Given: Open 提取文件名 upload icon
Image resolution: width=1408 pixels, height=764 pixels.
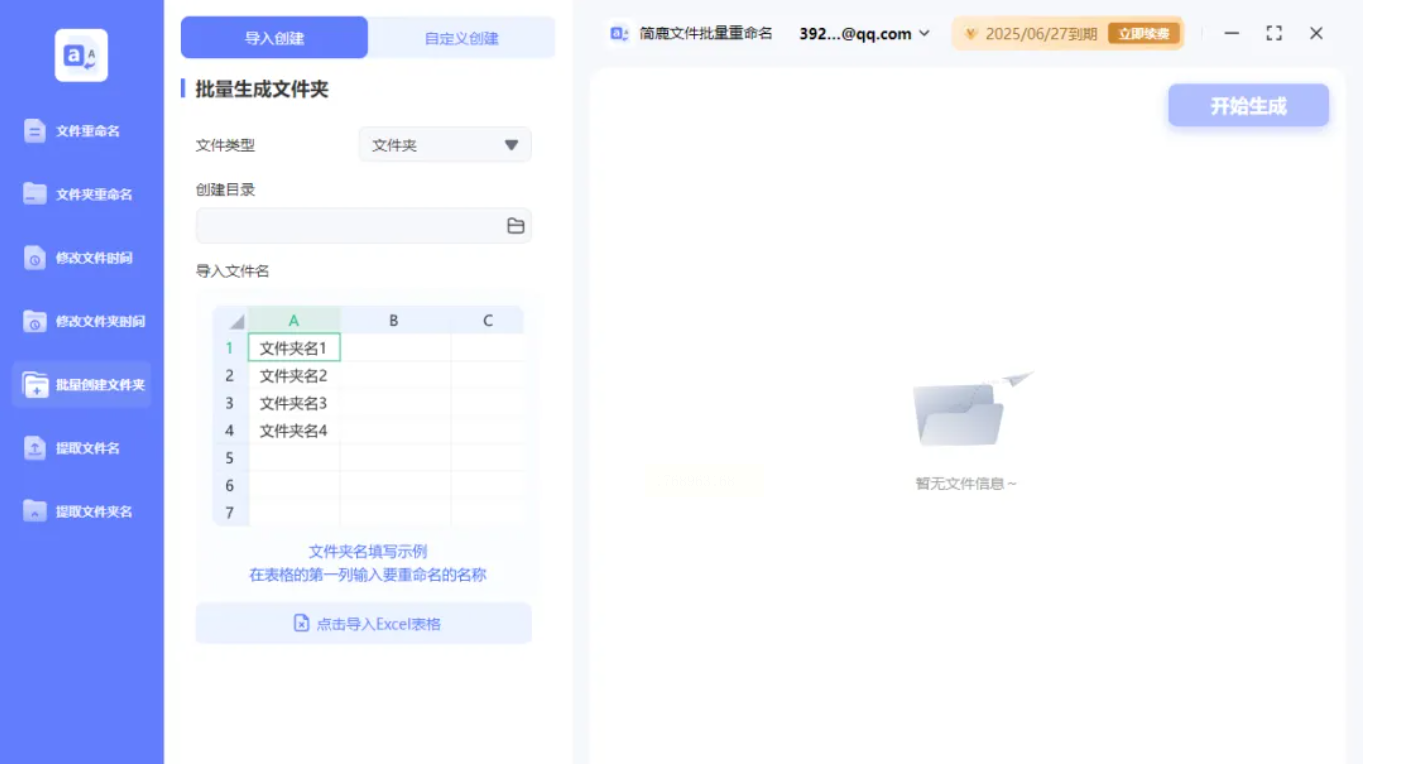Looking at the screenshot, I should tap(35, 448).
